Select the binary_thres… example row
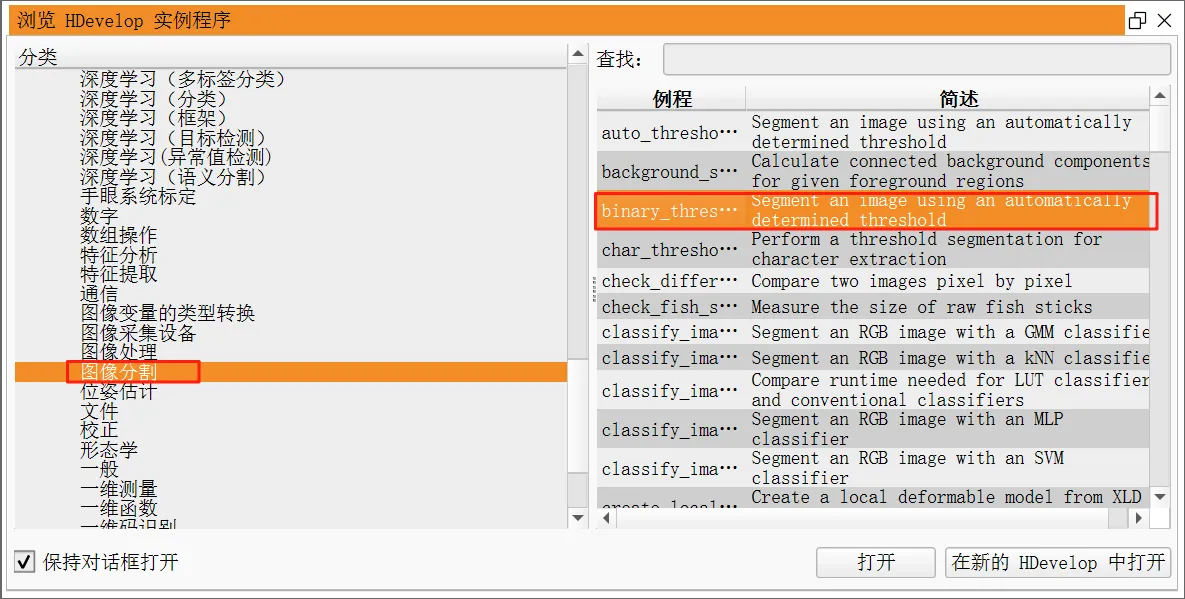The height and width of the screenshot is (599, 1185). point(873,211)
